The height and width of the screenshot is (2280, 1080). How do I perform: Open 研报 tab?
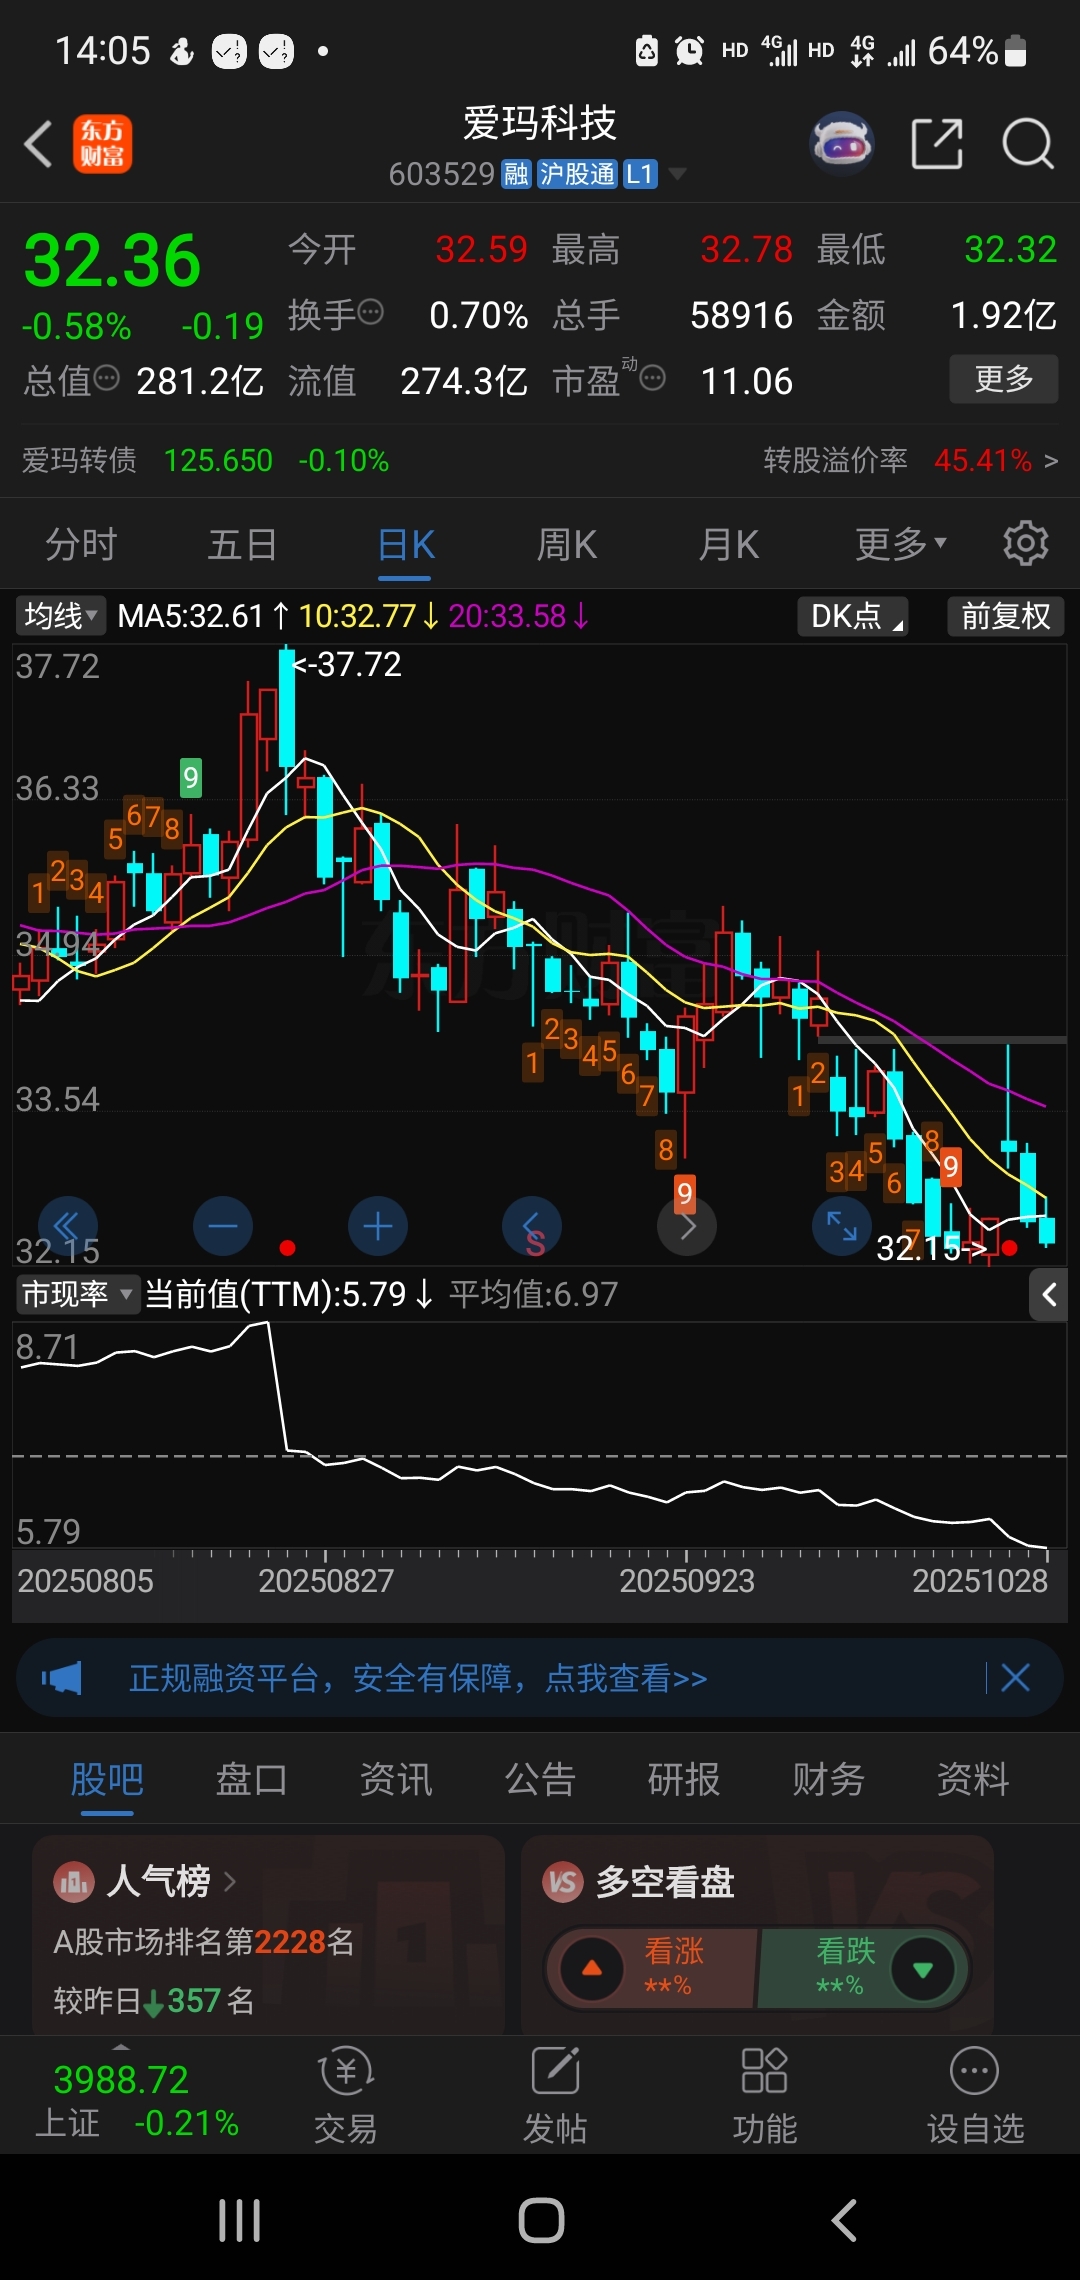684,1780
